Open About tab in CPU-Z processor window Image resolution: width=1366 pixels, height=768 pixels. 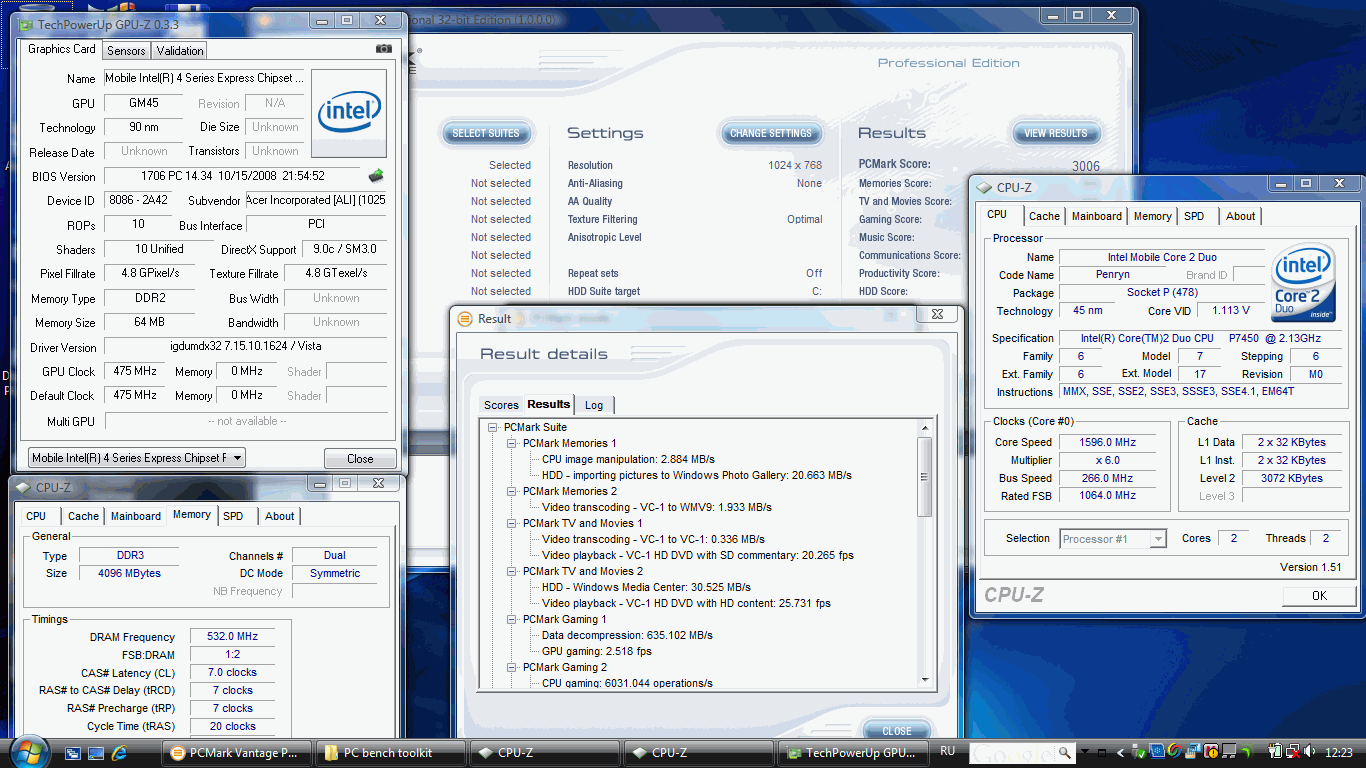tap(1240, 216)
